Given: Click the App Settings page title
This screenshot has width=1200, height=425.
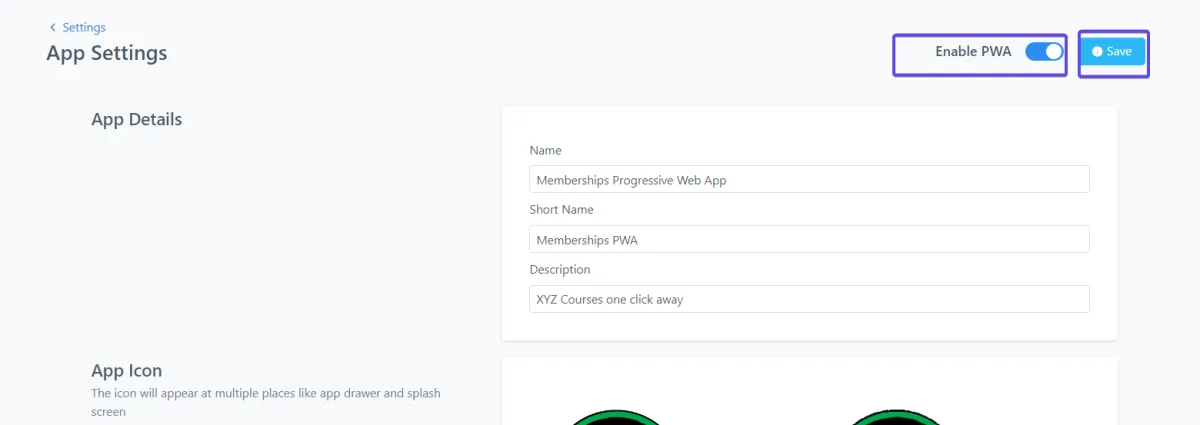Looking at the screenshot, I should click(107, 53).
